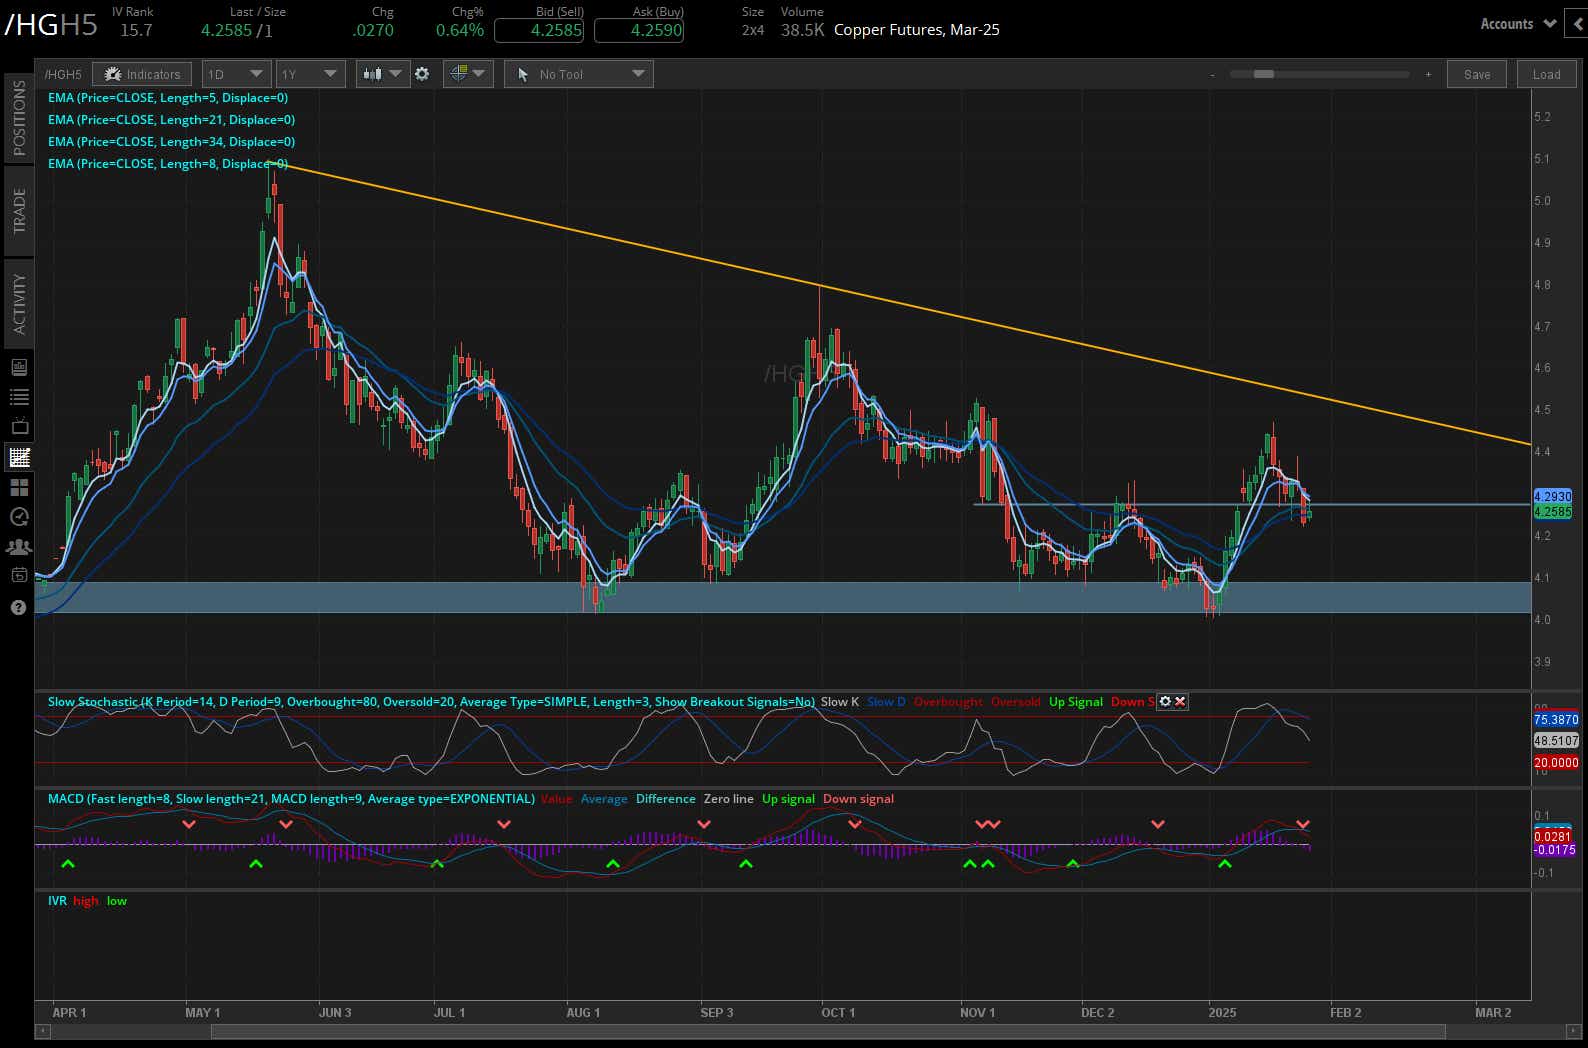Click the TV icon in left sidebar
This screenshot has height=1048, width=1588.
click(19, 427)
